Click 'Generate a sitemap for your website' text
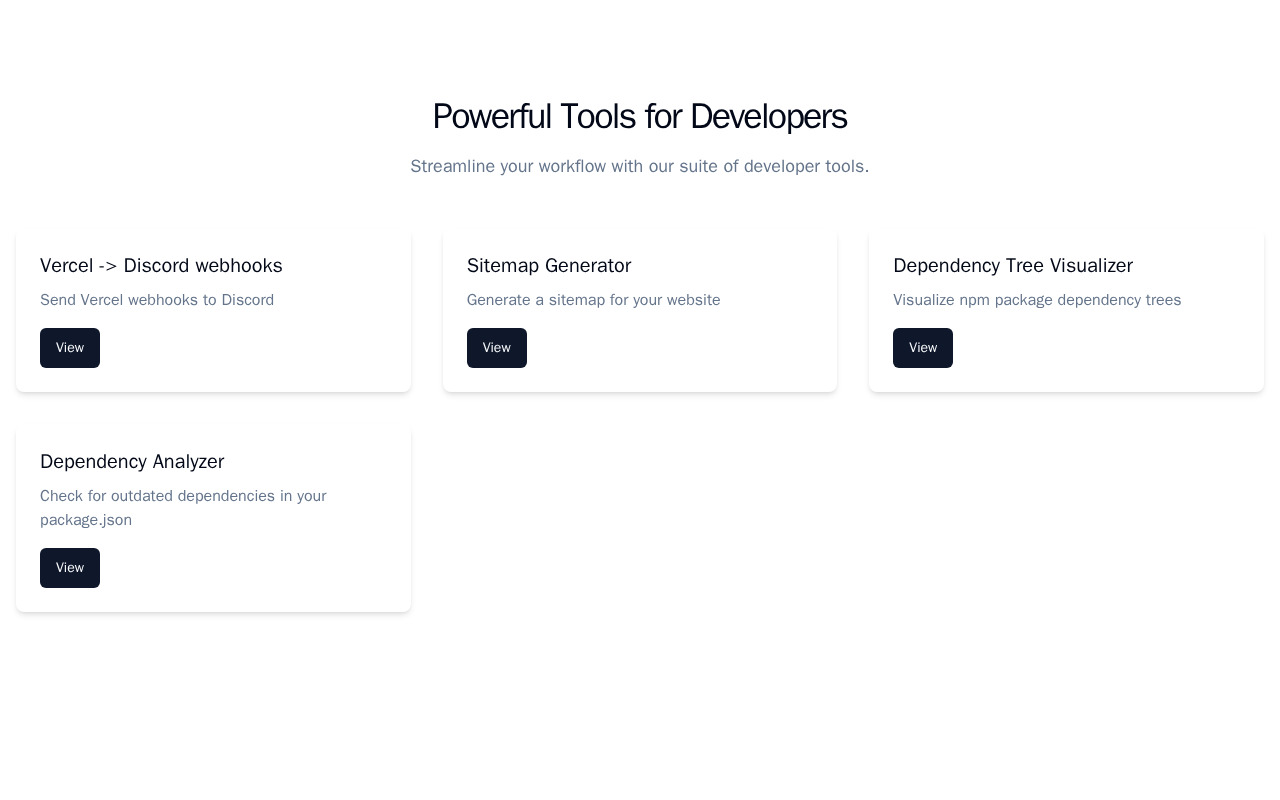This screenshot has height=800, width=1280. [594, 300]
